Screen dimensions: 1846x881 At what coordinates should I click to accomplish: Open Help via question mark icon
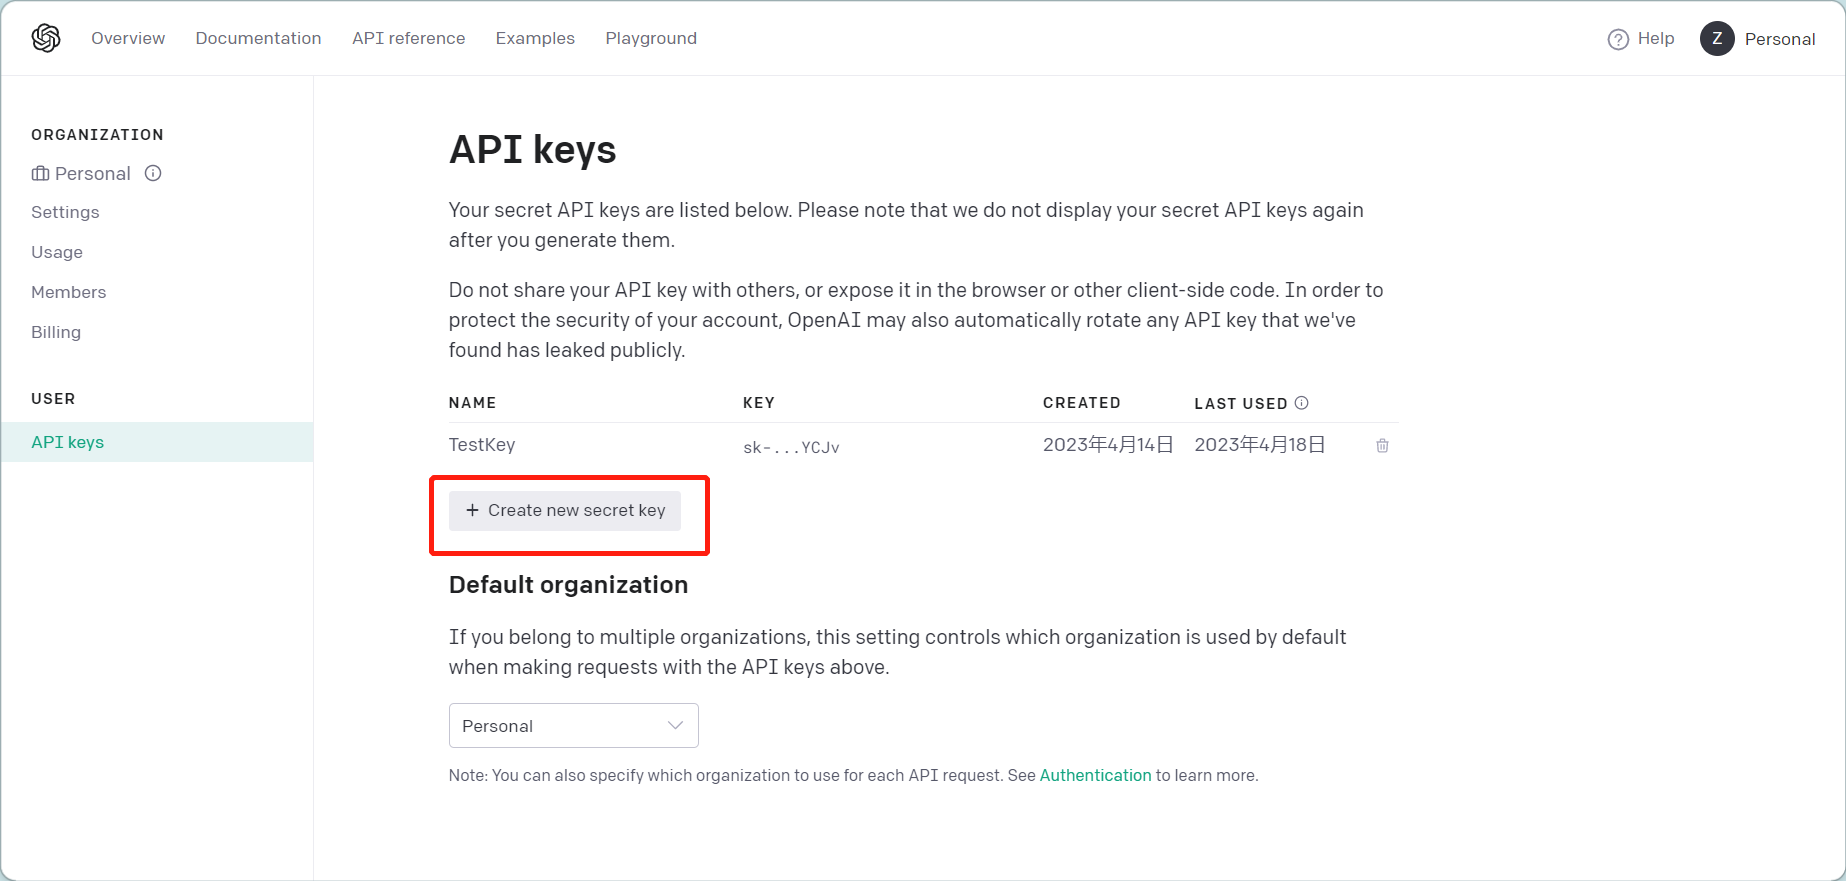point(1618,39)
